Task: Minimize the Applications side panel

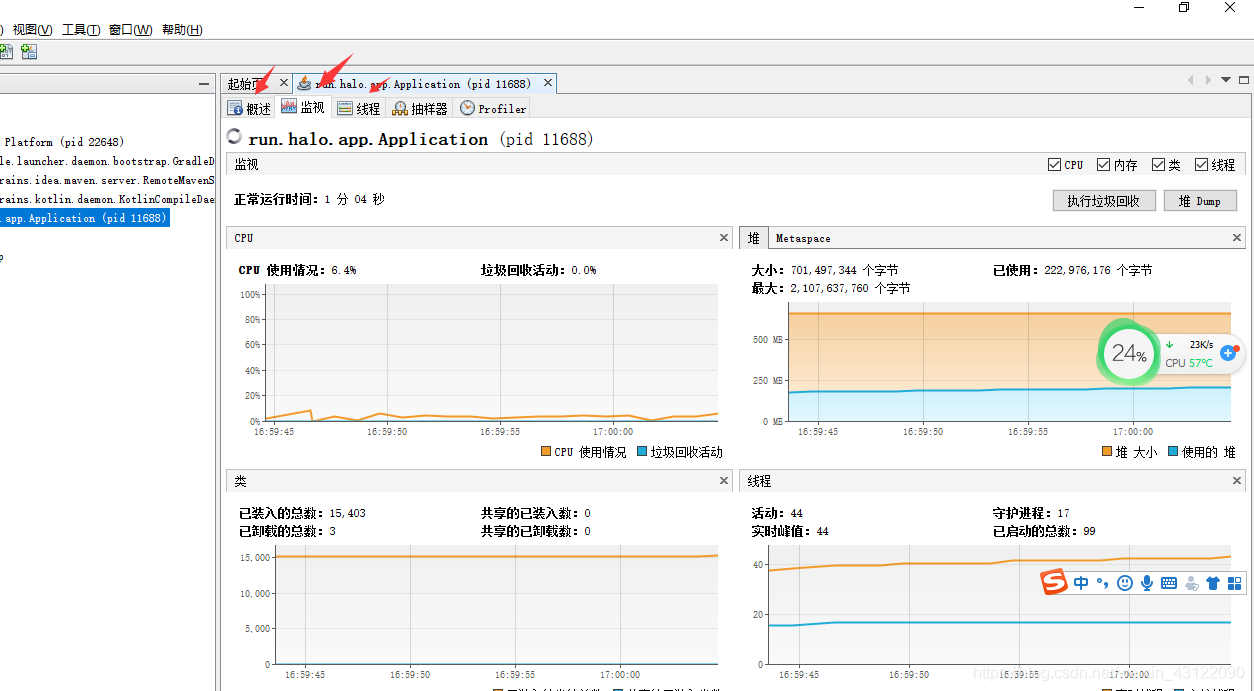Action: tap(204, 84)
